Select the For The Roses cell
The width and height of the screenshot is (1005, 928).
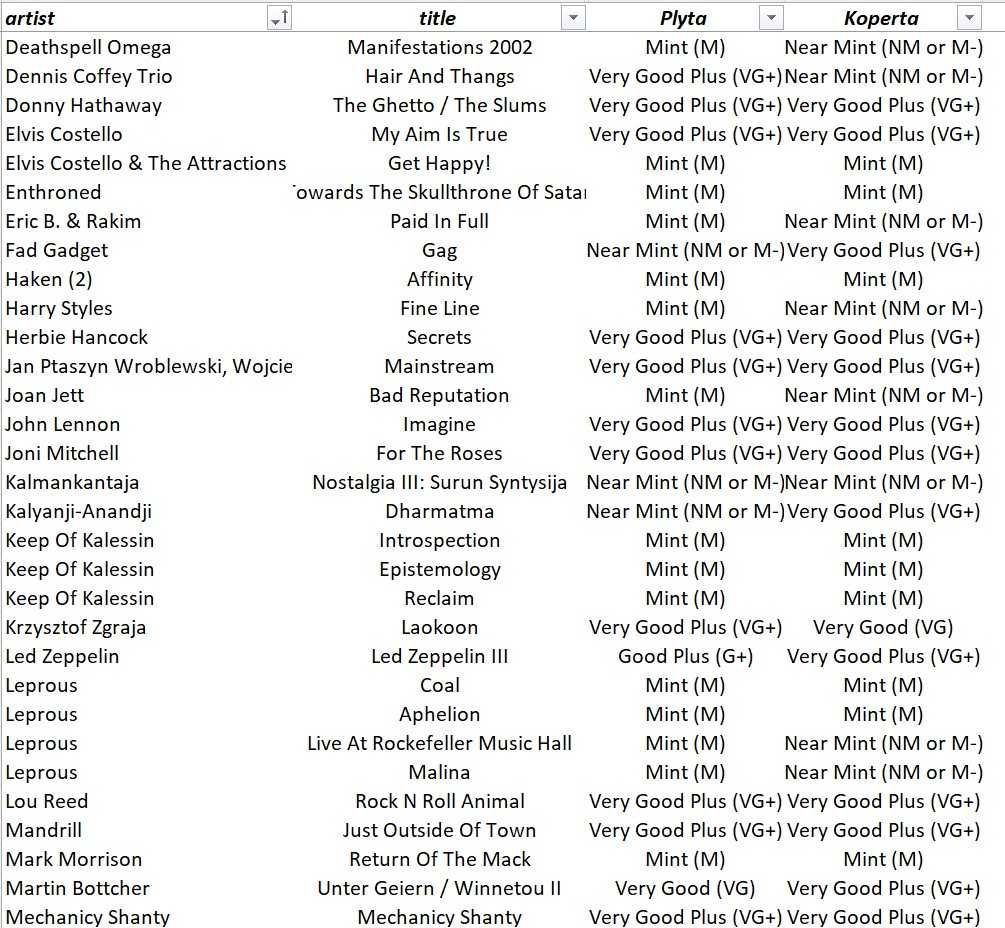coord(440,453)
